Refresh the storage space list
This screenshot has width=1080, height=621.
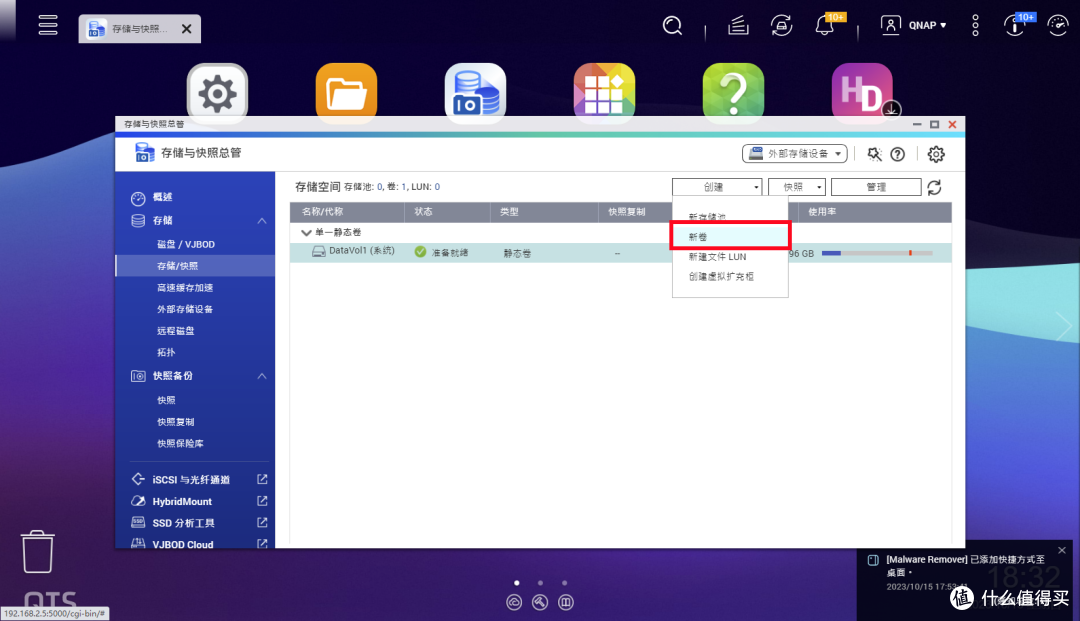pos(934,187)
